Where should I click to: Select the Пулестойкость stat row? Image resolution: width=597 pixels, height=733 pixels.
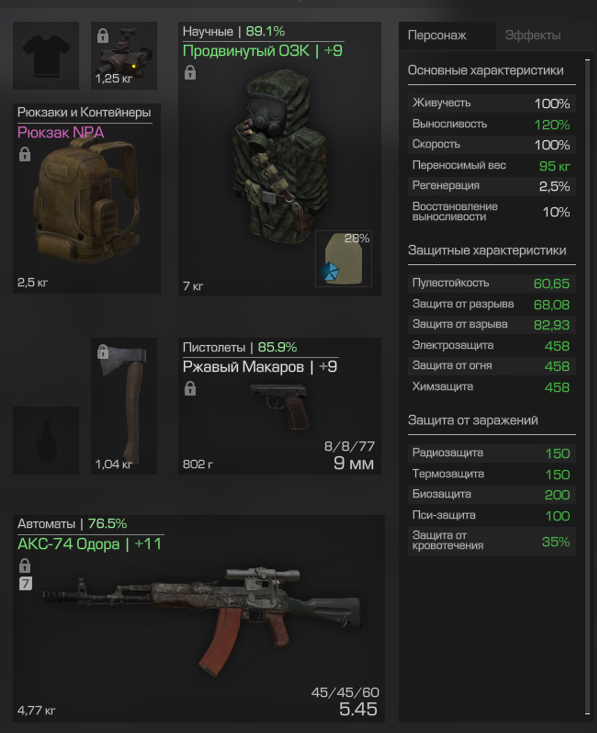pos(491,283)
